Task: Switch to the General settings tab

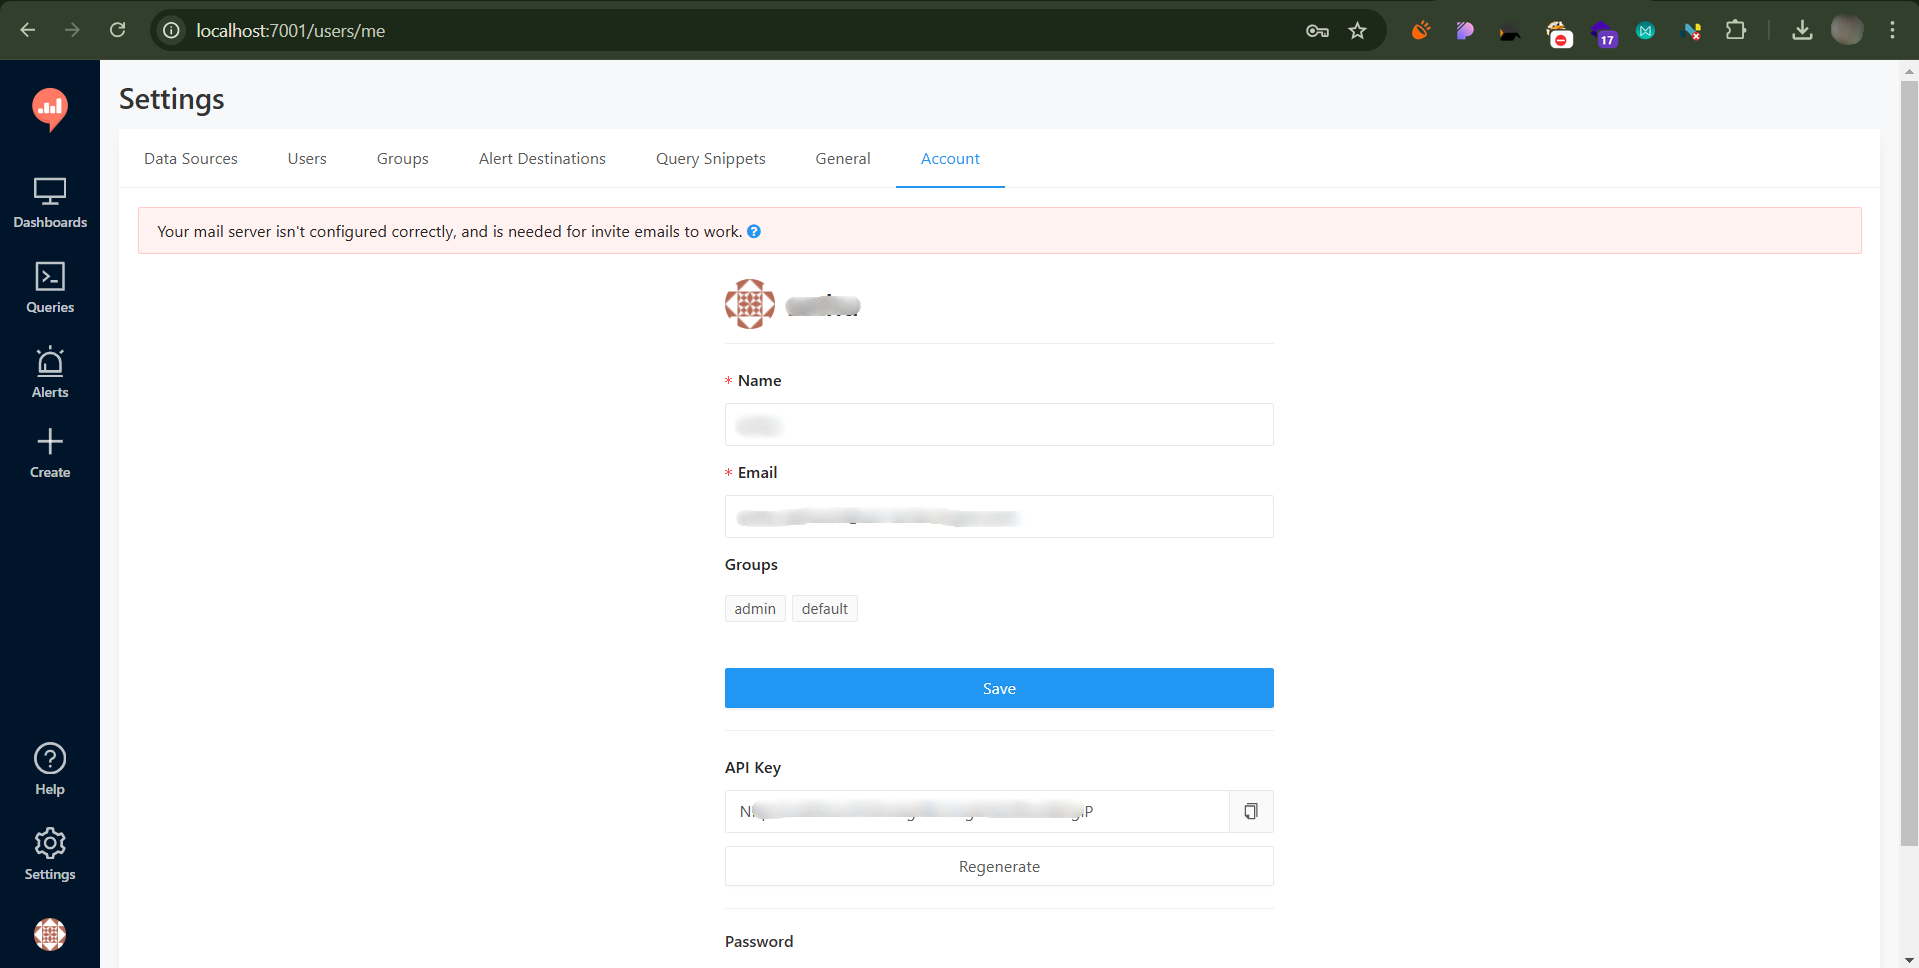Action: pyautogui.click(x=842, y=158)
